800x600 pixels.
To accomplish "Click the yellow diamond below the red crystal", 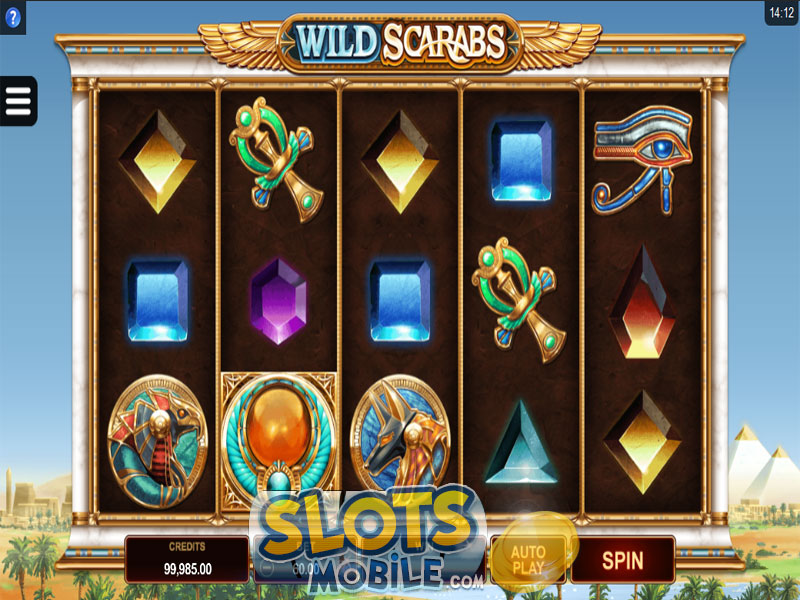I will [643, 442].
